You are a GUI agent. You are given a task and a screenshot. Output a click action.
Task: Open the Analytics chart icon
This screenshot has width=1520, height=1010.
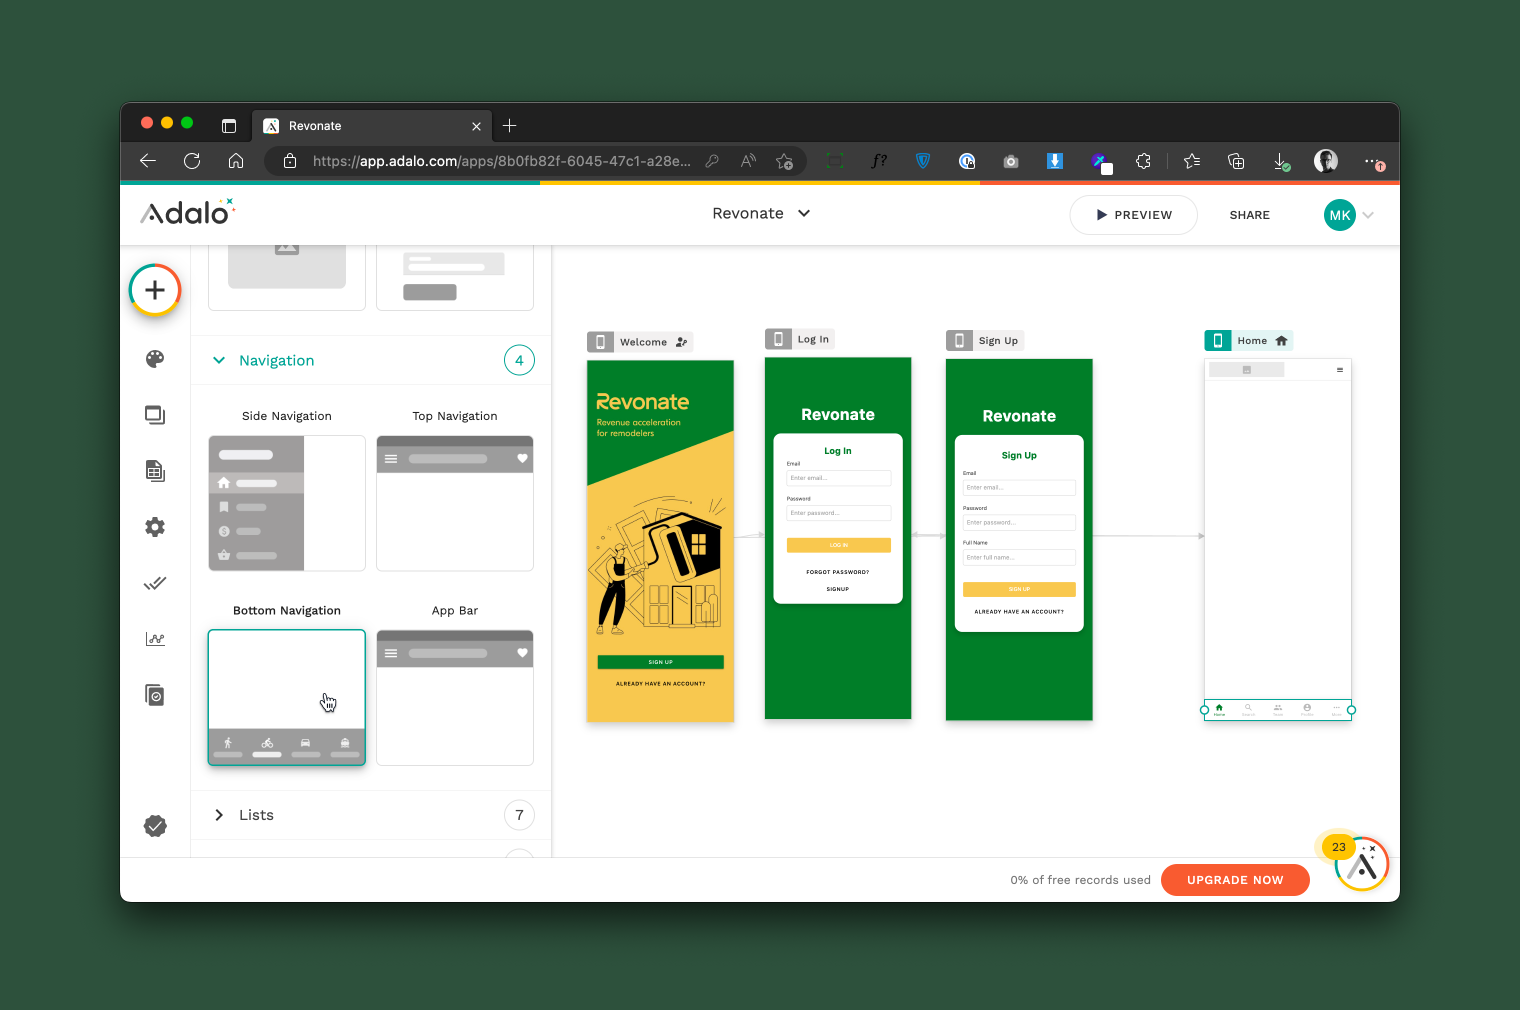pos(155,639)
